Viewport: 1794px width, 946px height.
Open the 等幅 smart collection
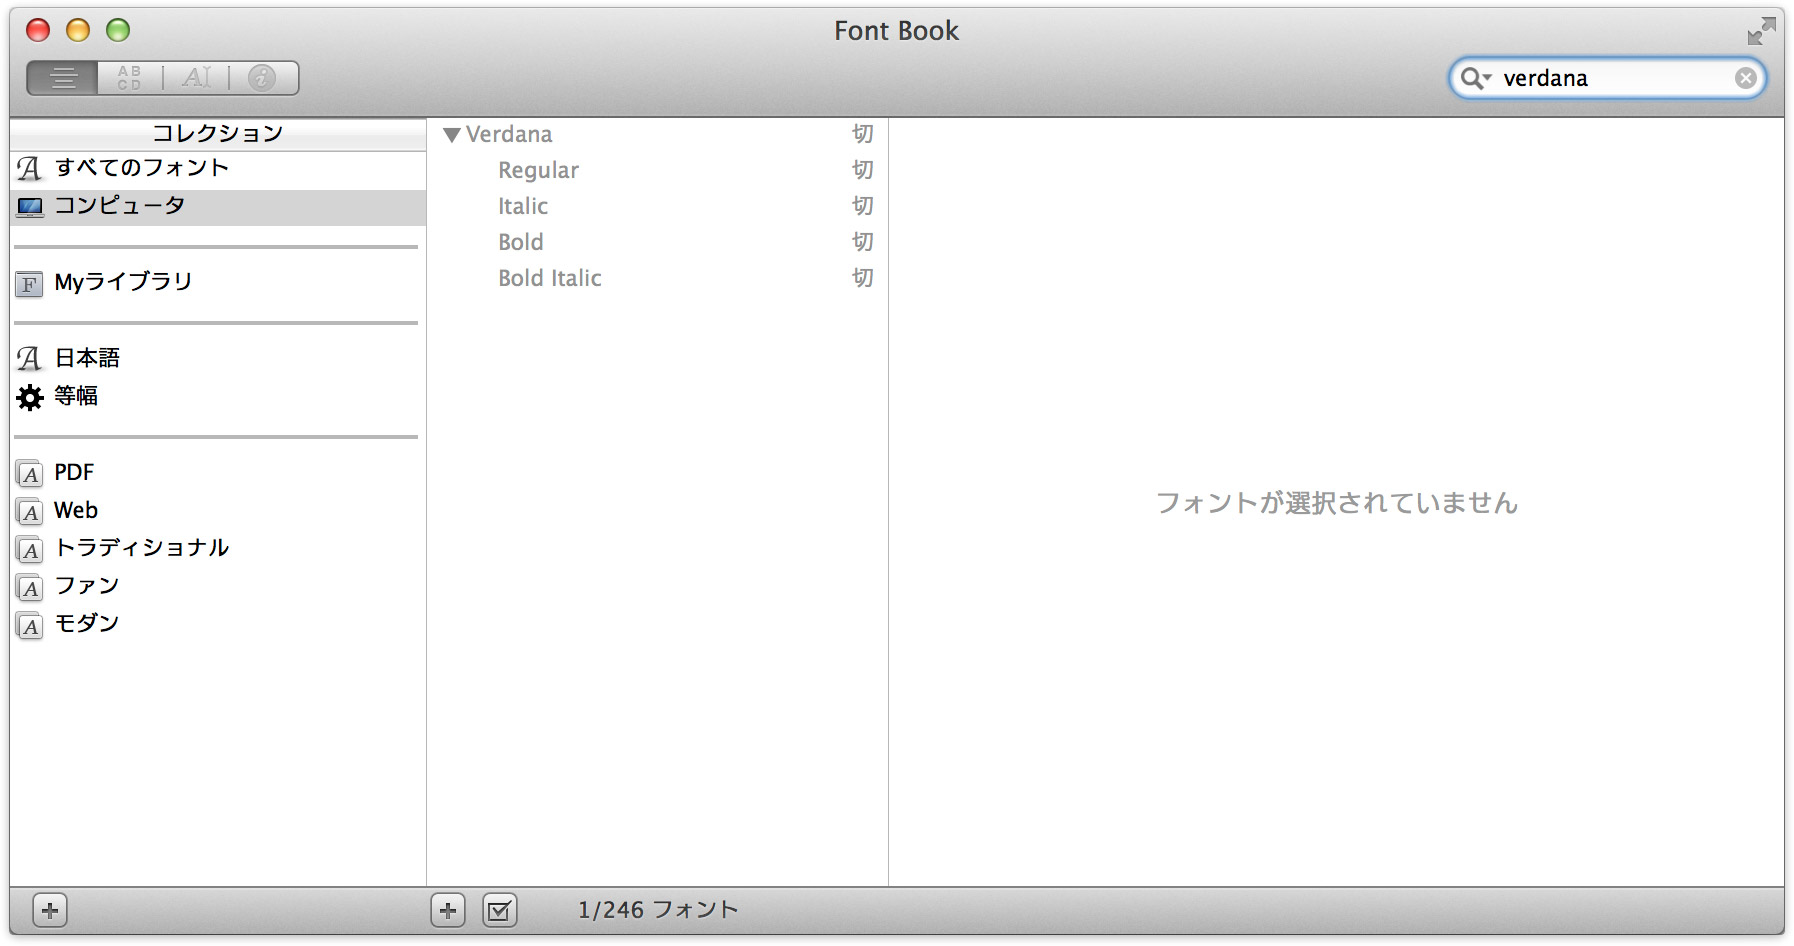coord(218,396)
